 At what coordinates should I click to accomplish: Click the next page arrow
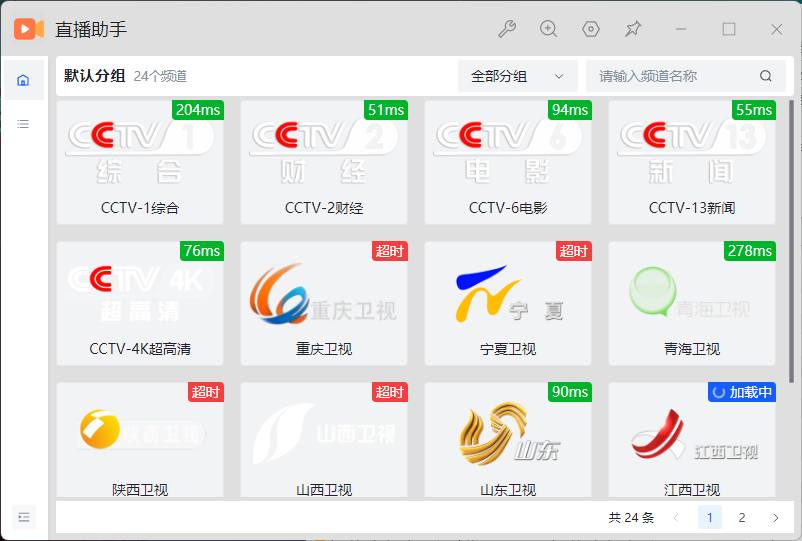coord(775,517)
